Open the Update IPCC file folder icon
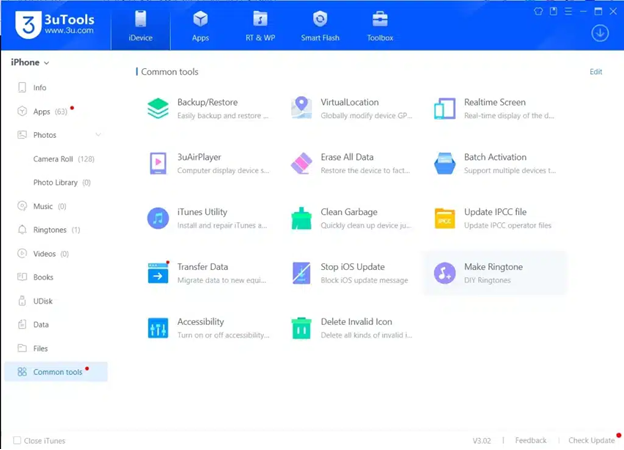 pyautogui.click(x=445, y=218)
